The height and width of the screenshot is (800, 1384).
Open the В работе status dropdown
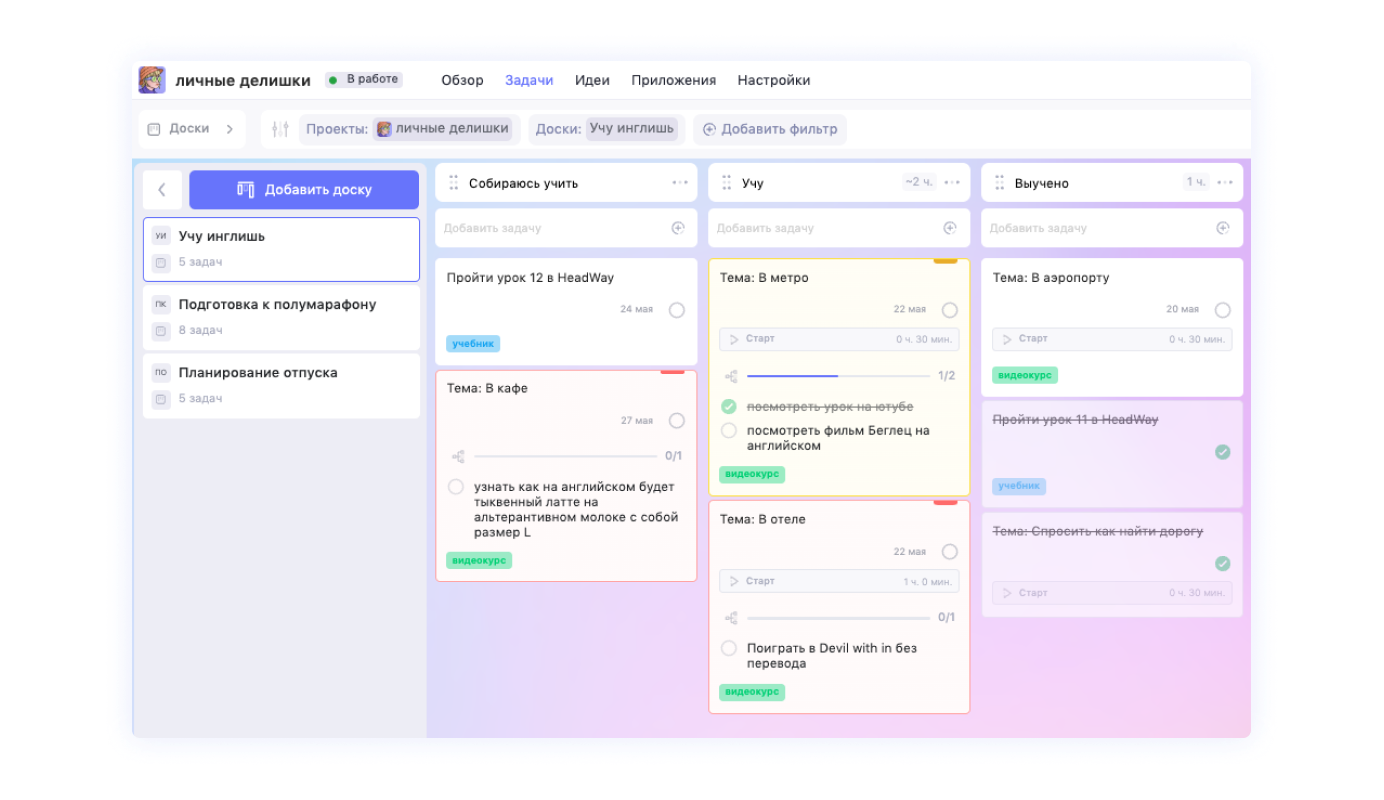pos(364,80)
